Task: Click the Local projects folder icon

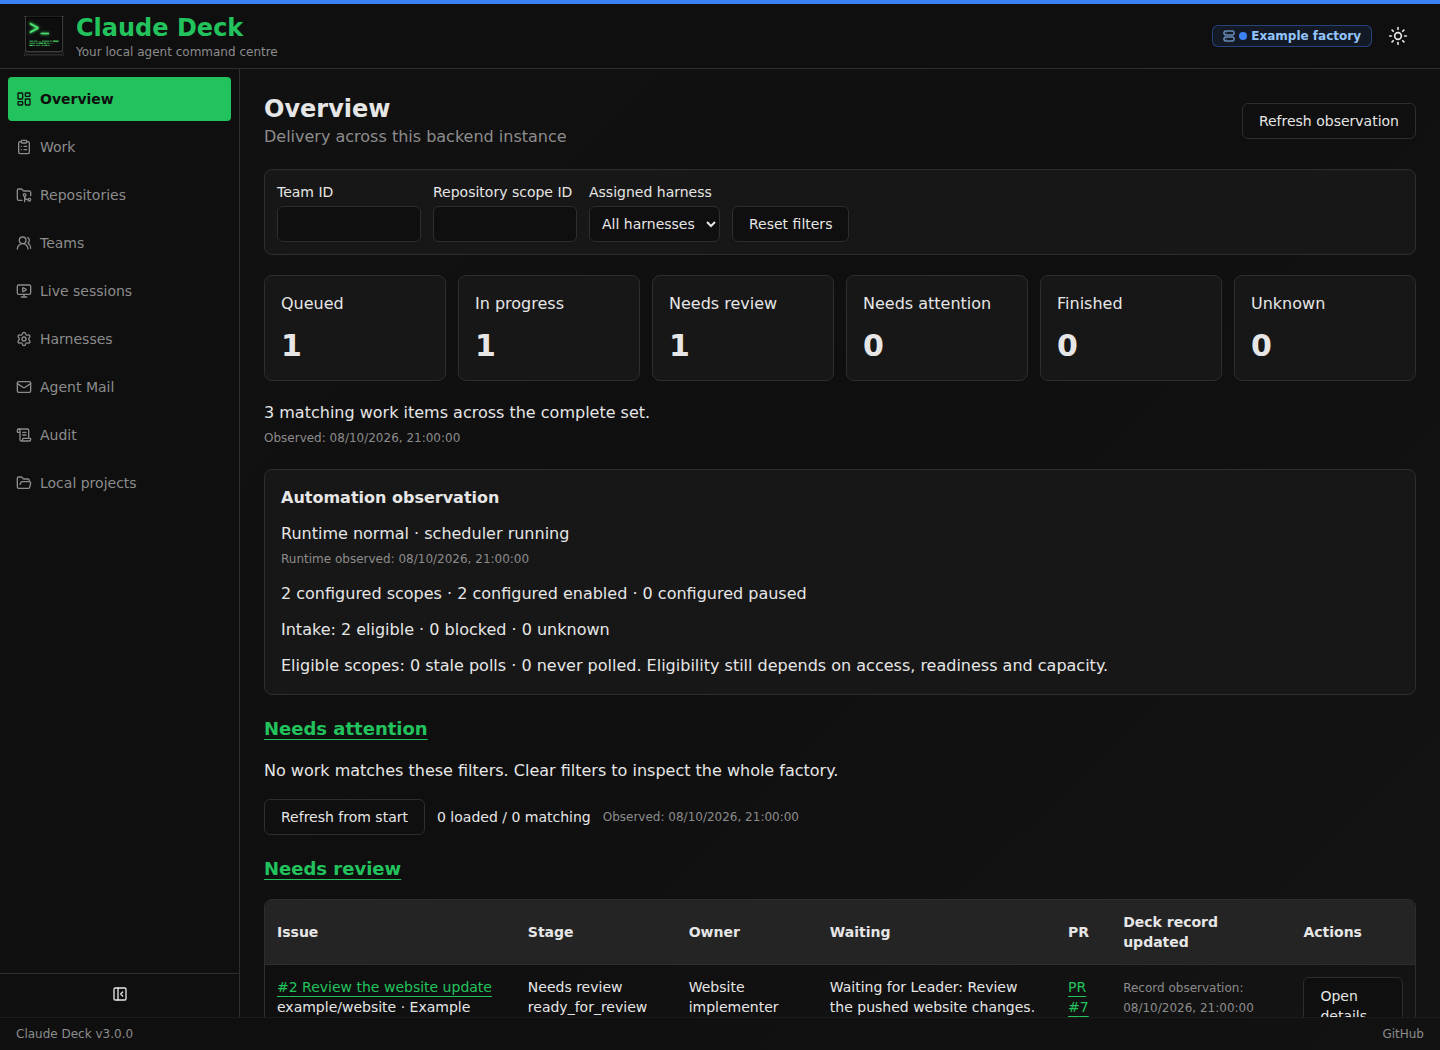Action: pyautogui.click(x=24, y=483)
